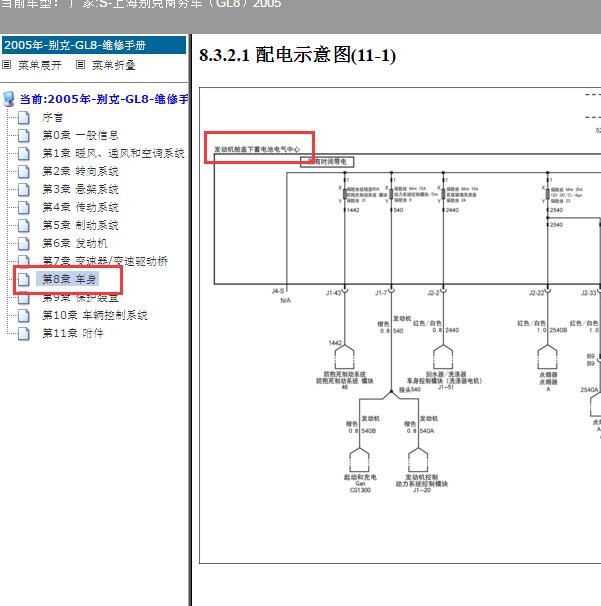
Task: Open chapter 第7章 变速器/变速驱动桥
Action: point(105,261)
